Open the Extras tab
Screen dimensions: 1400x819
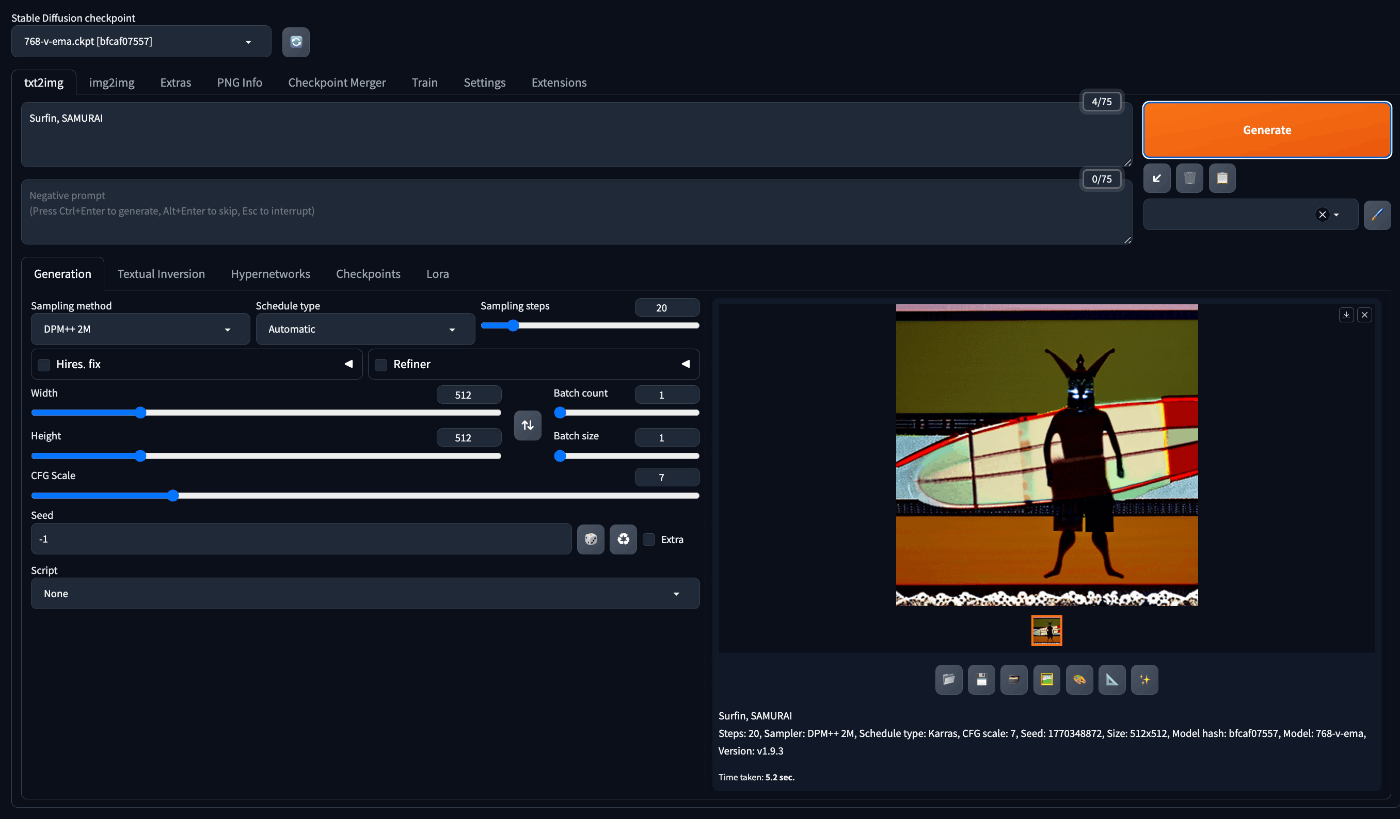[x=176, y=82]
